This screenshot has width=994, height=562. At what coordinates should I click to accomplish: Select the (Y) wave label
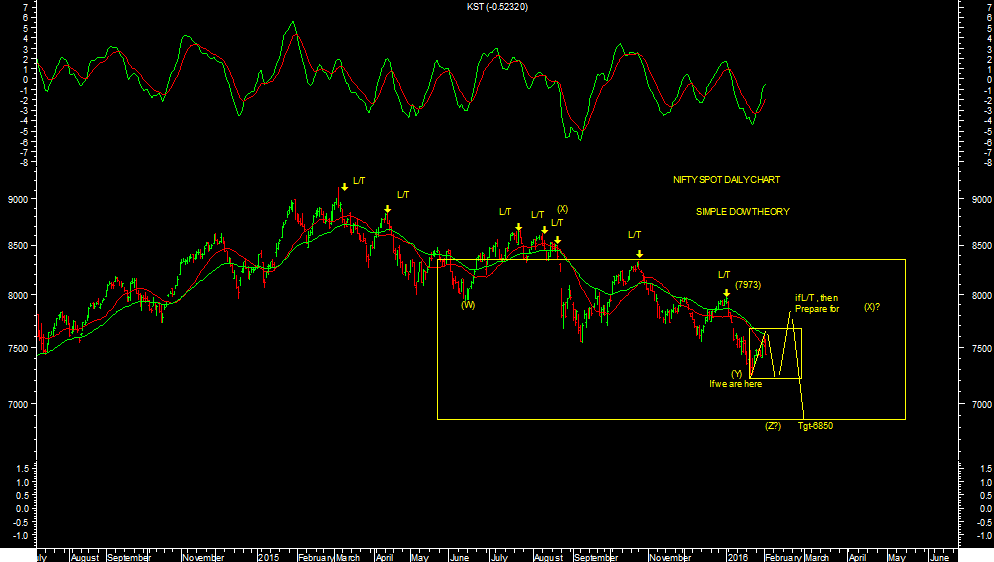[736, 373]
